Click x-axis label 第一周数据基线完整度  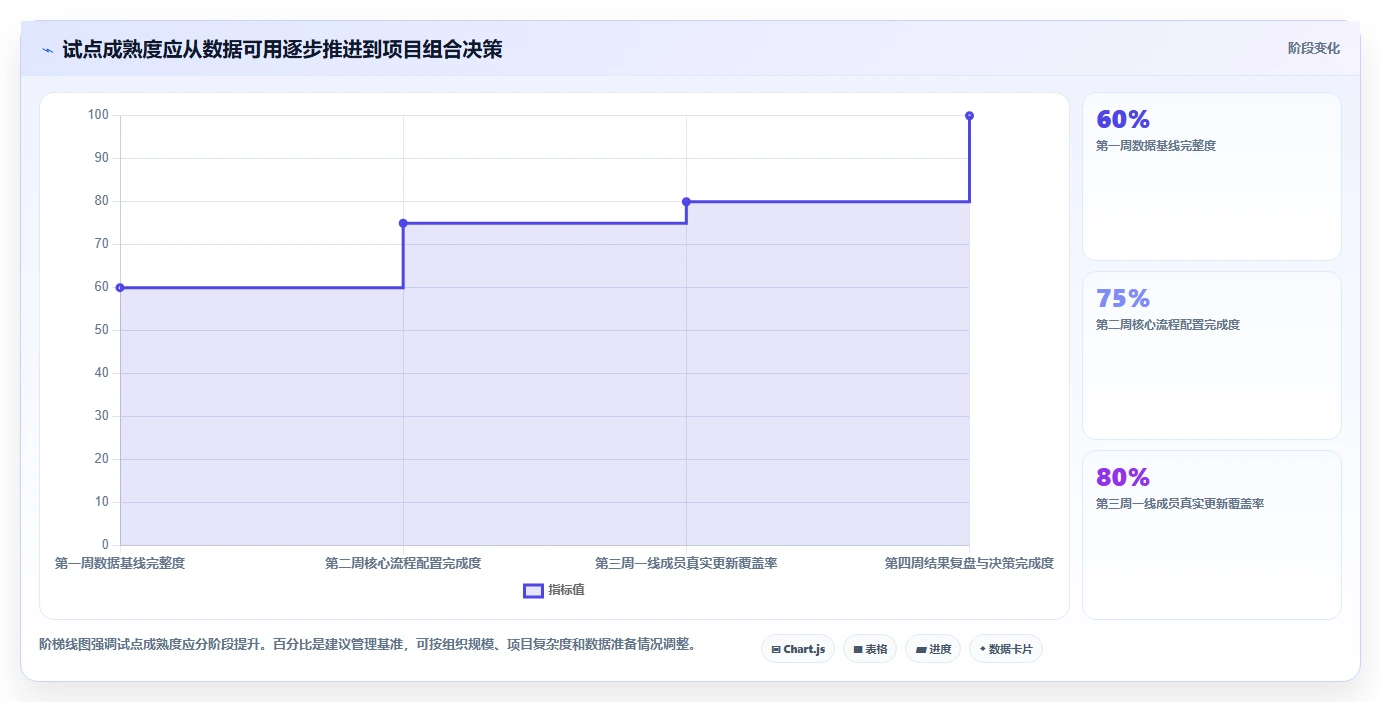point(120,563)
